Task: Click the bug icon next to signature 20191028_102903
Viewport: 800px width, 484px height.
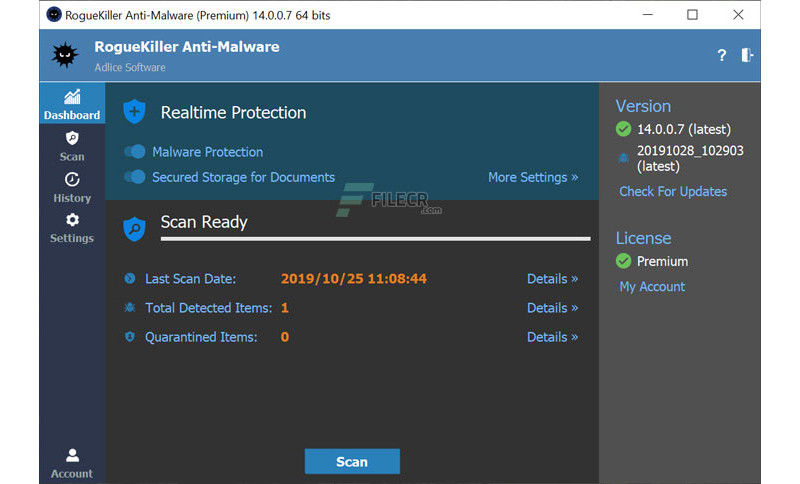Action: 623,158
